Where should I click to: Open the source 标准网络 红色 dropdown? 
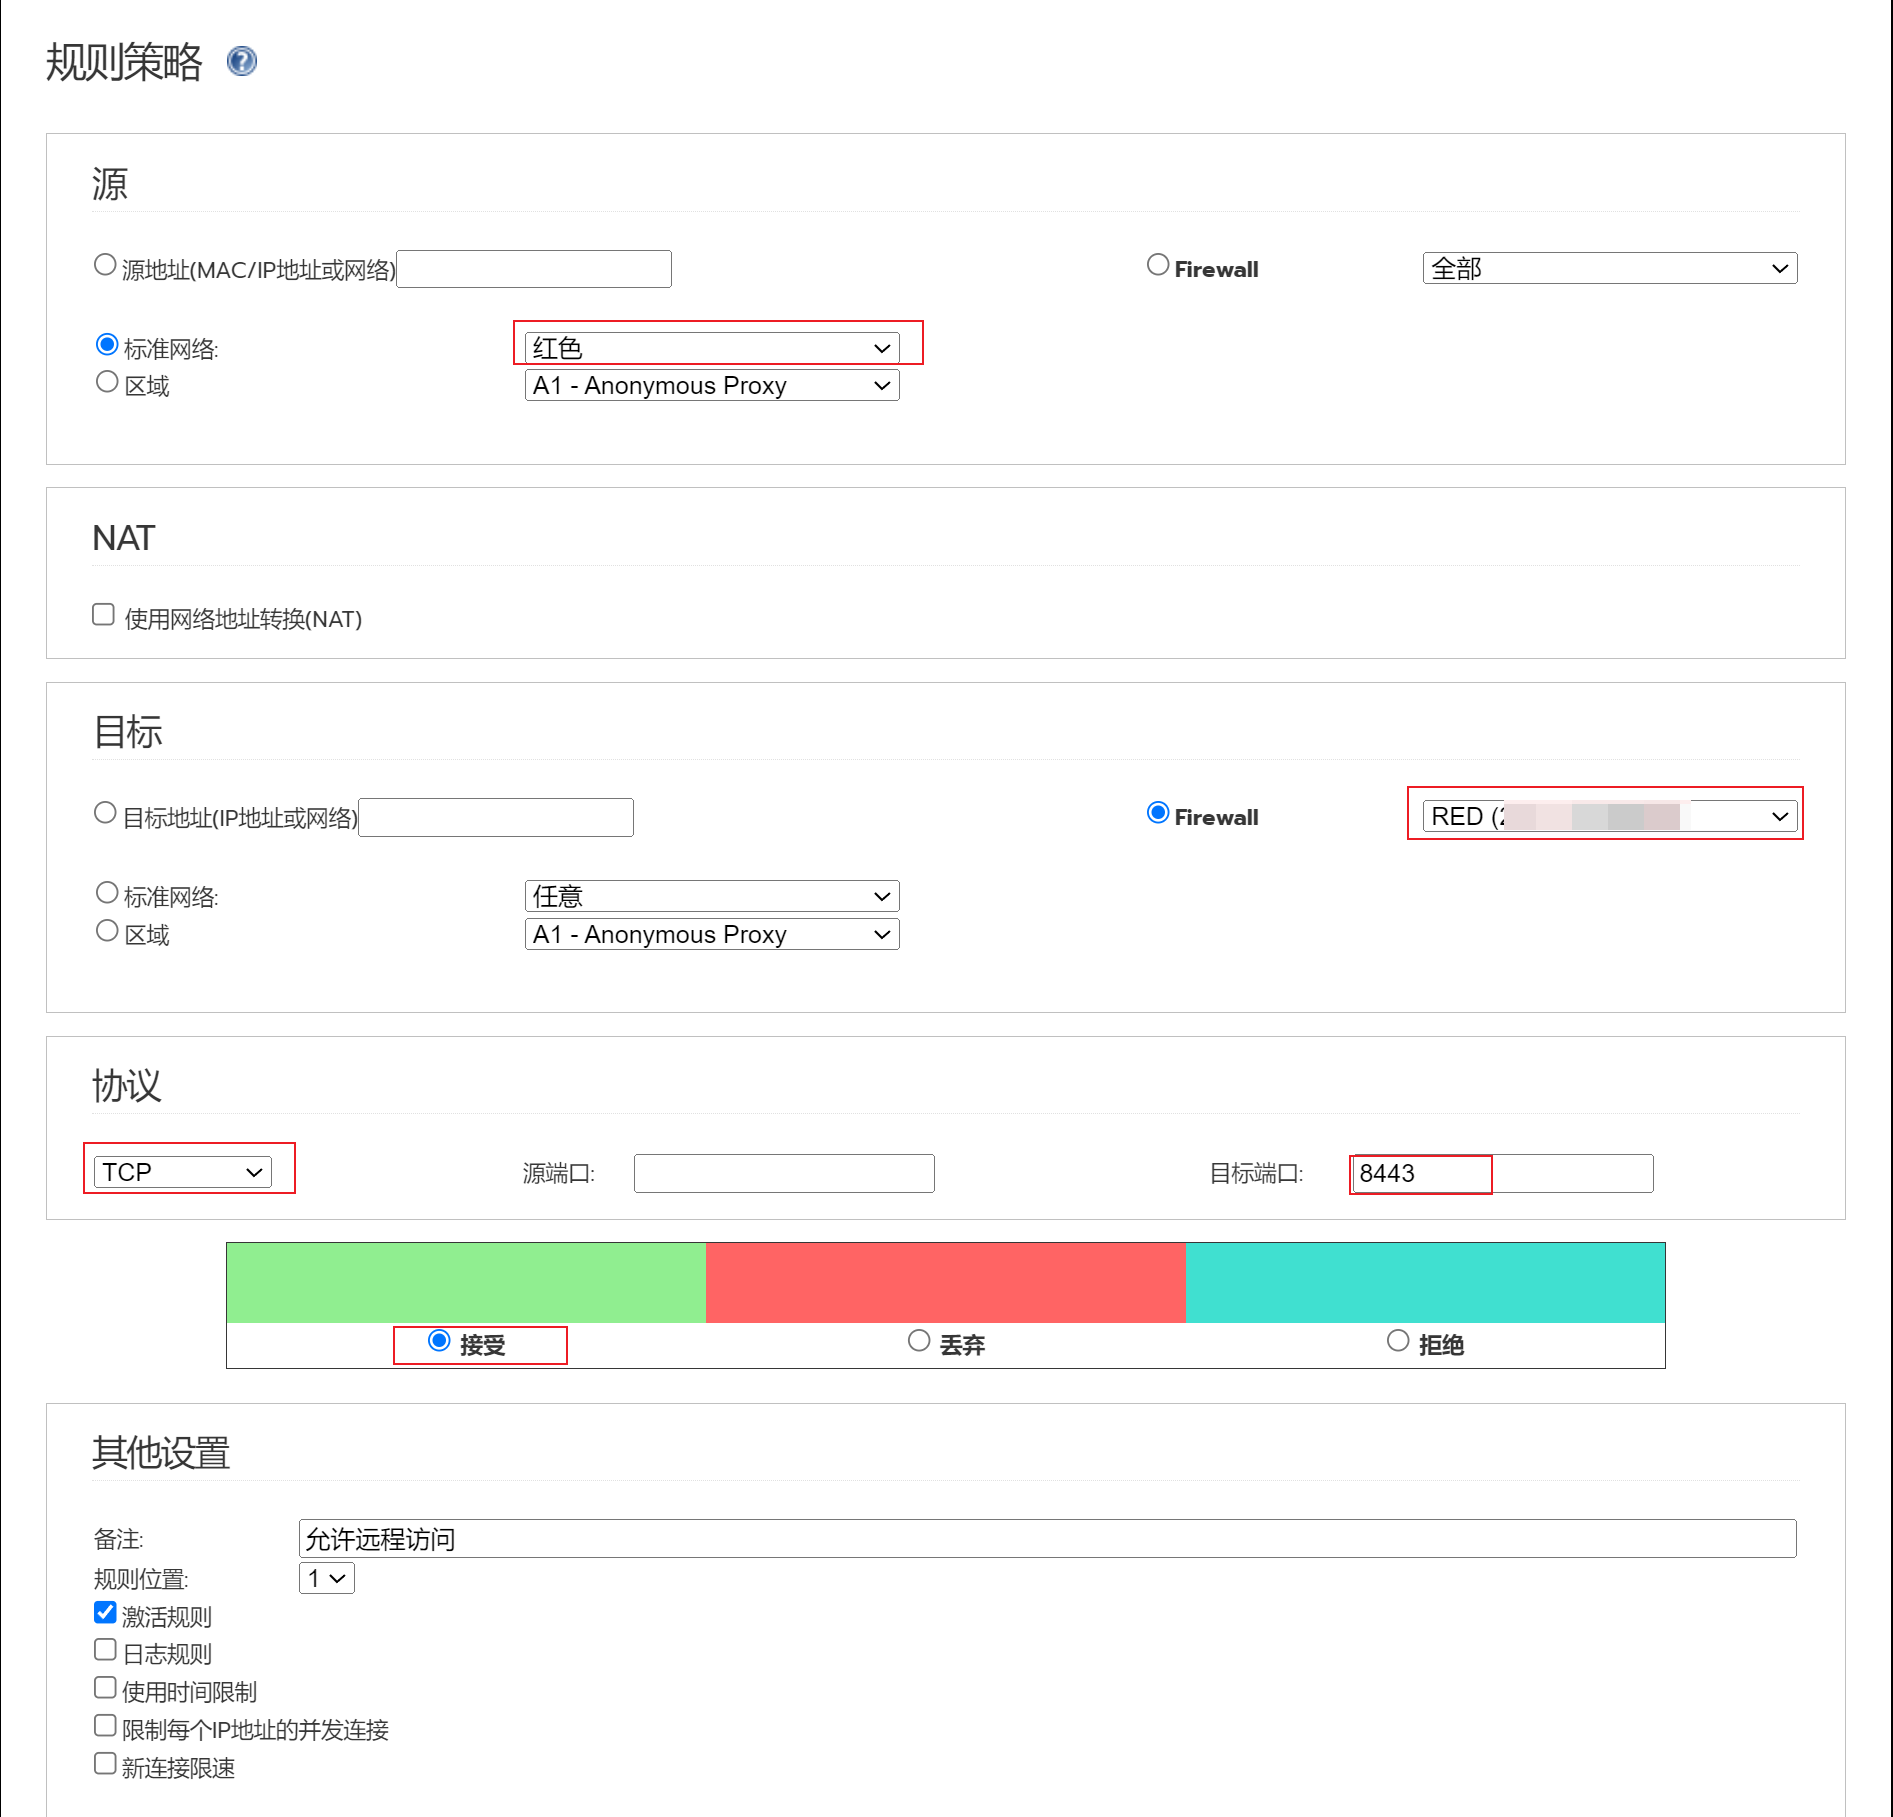pos(711,348)
